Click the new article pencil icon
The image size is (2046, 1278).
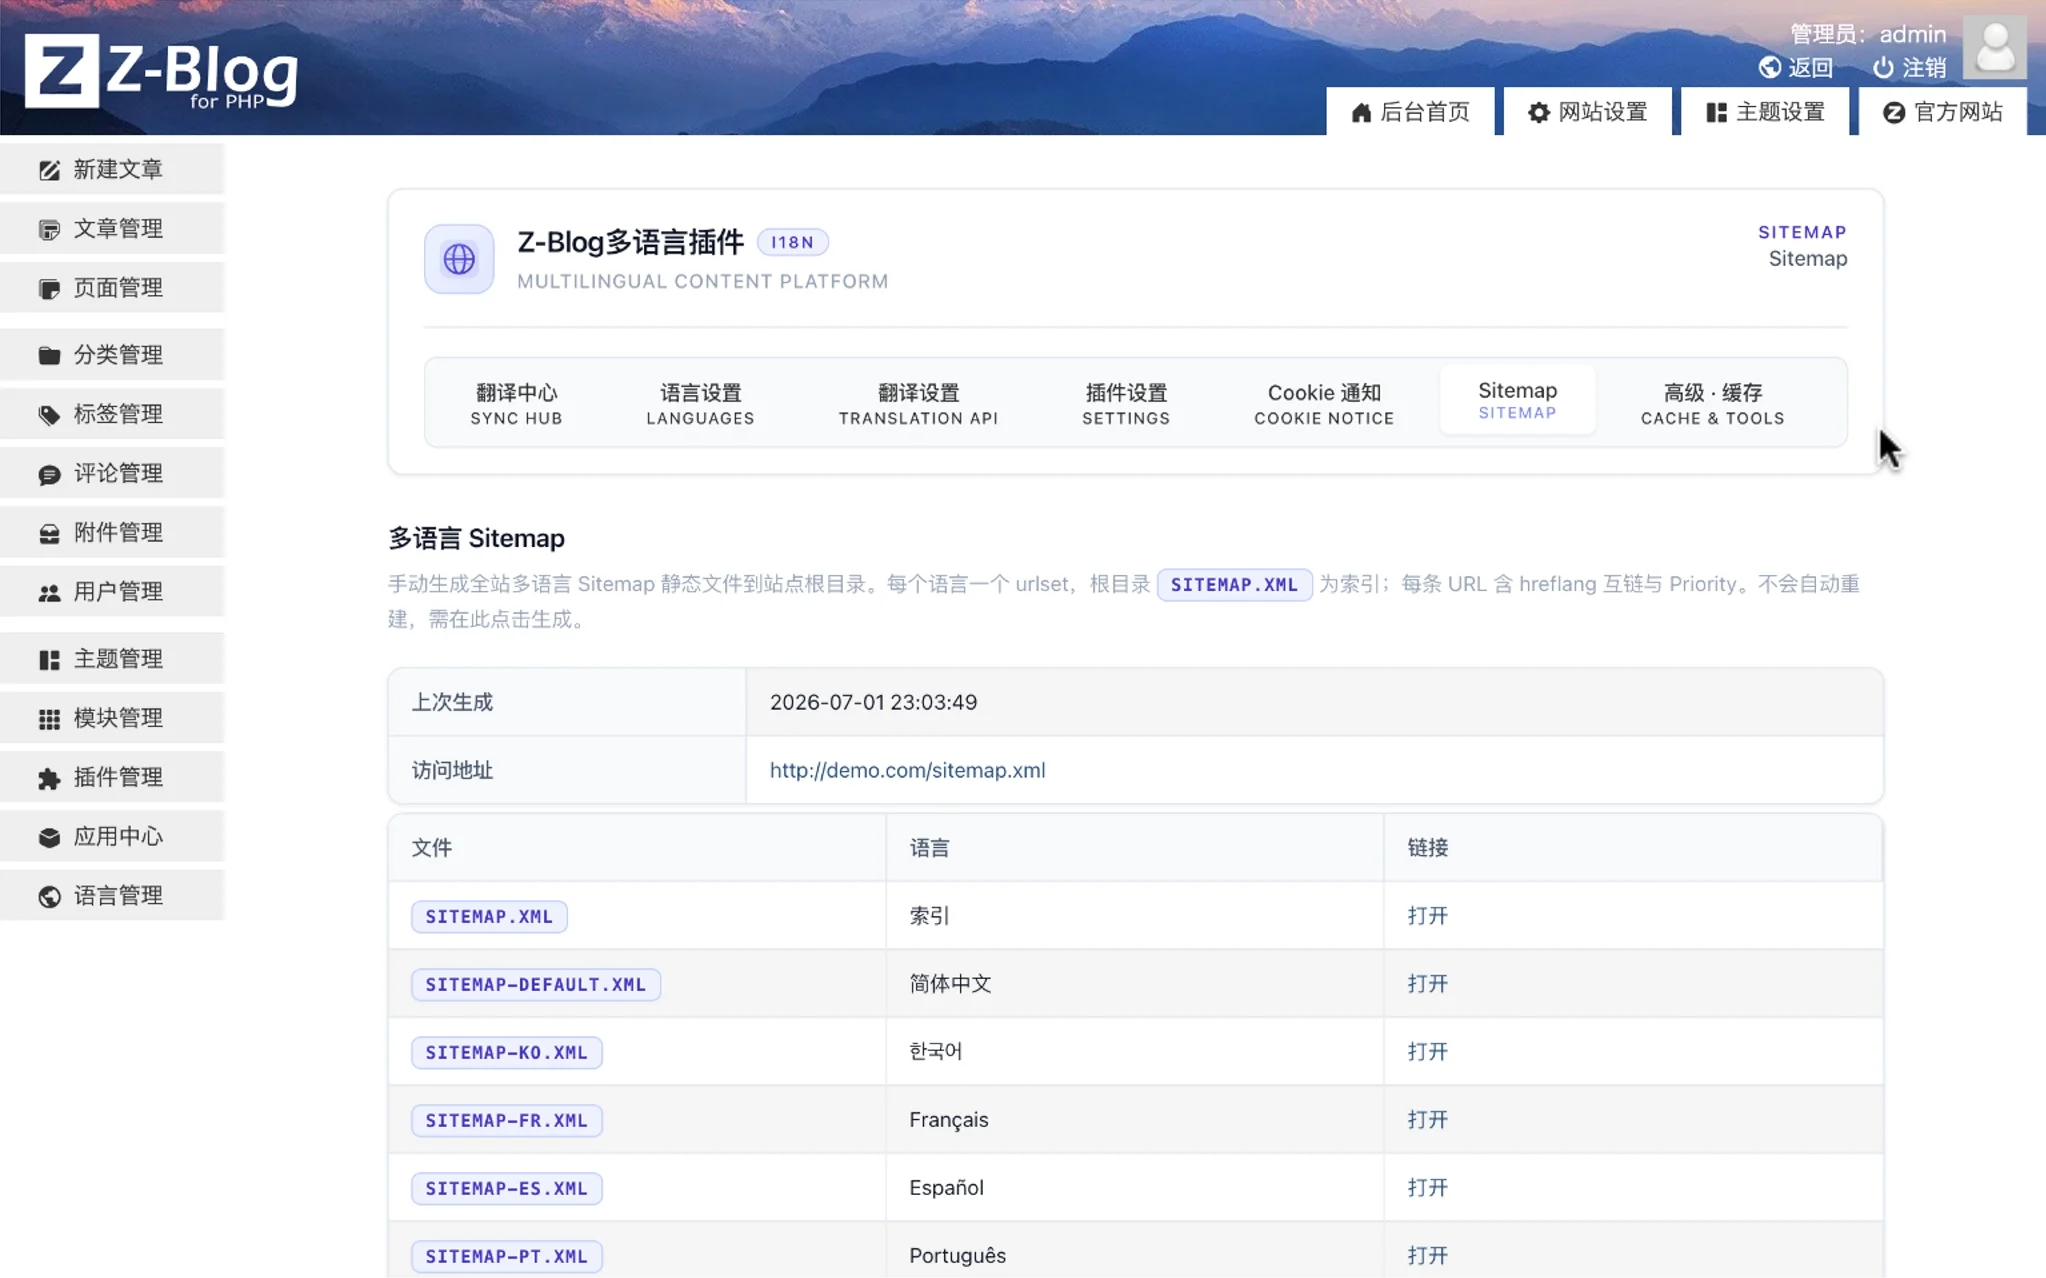coord(49,170)
